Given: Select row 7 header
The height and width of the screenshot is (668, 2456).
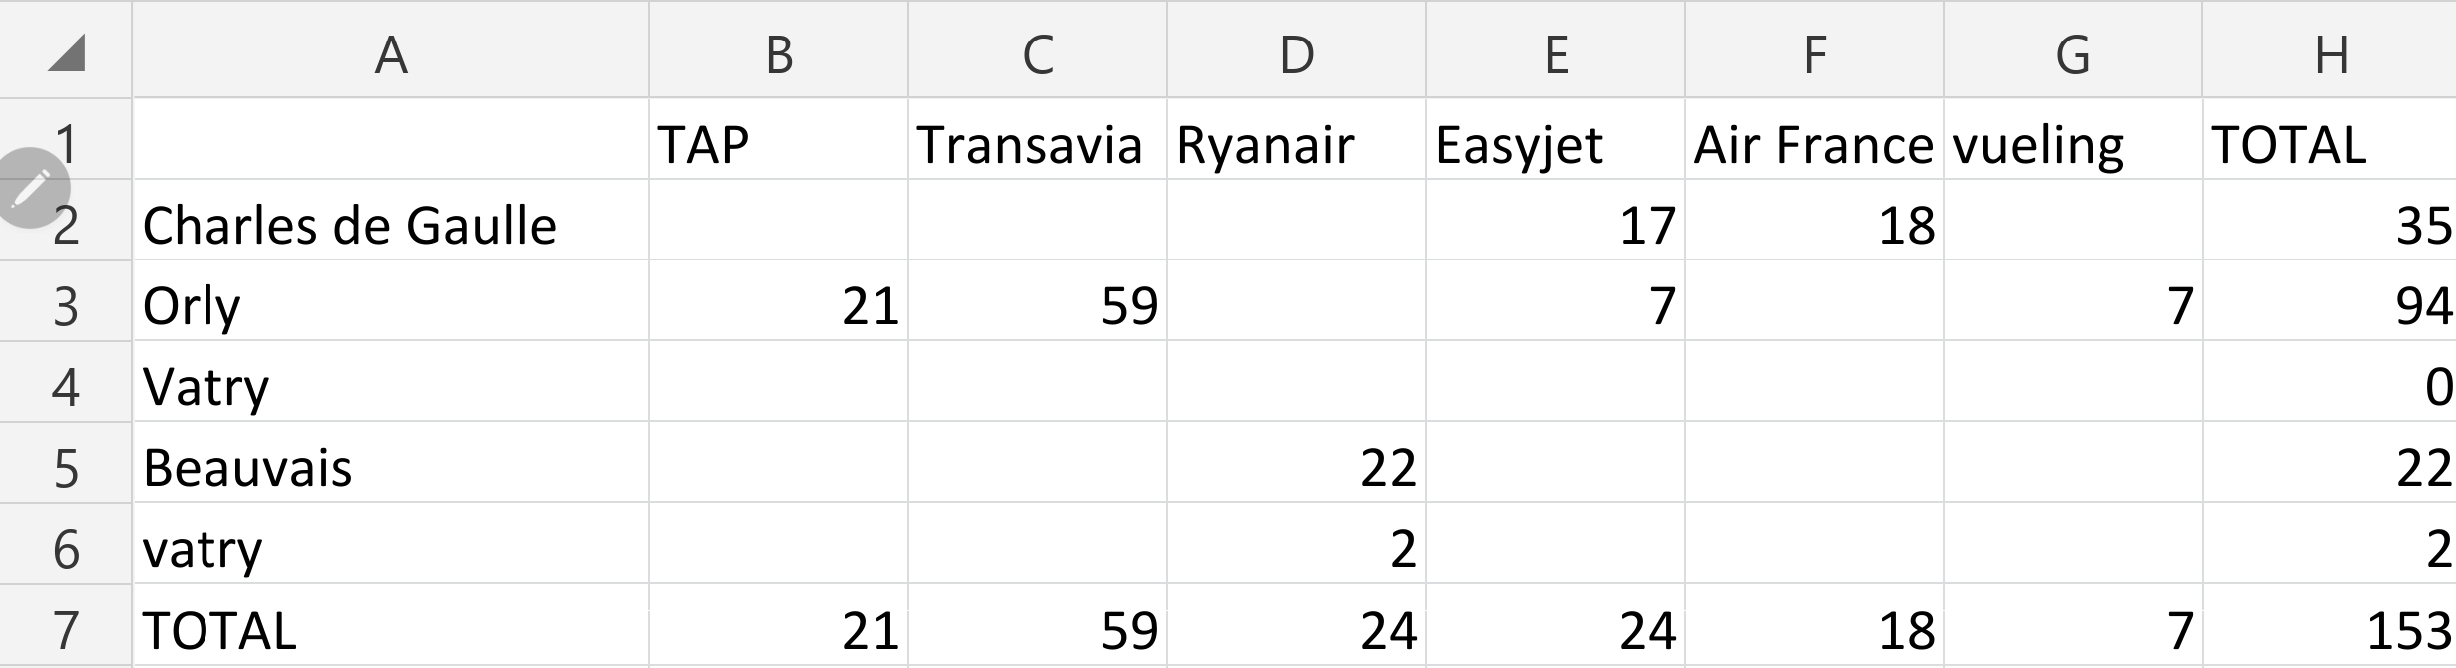Looking at the screenshot, I should (66, 629).
